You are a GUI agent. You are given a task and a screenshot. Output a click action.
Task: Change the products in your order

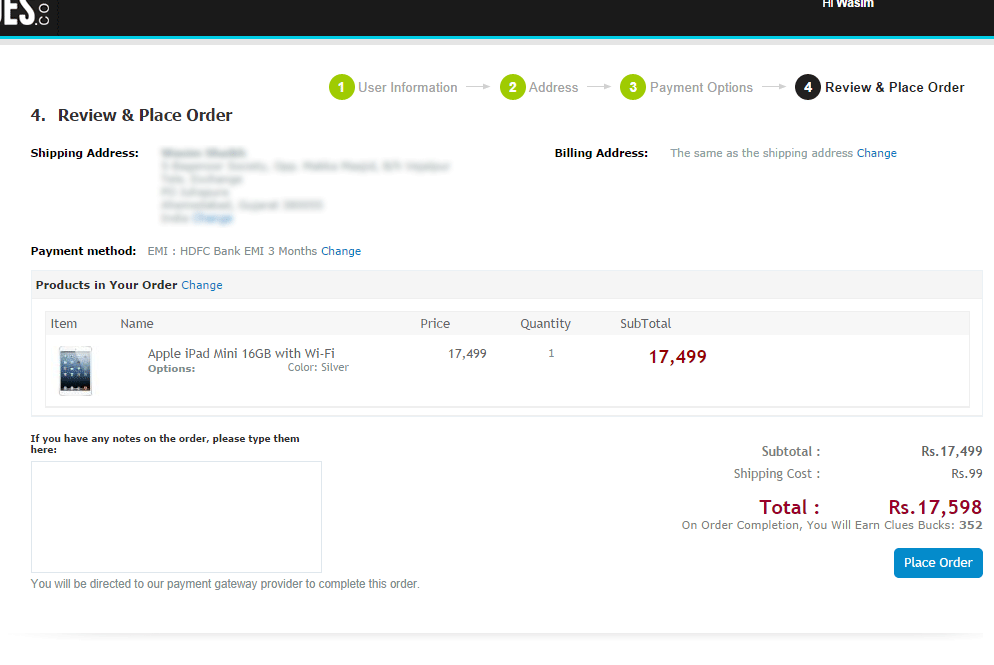click(x=202, y=285)
